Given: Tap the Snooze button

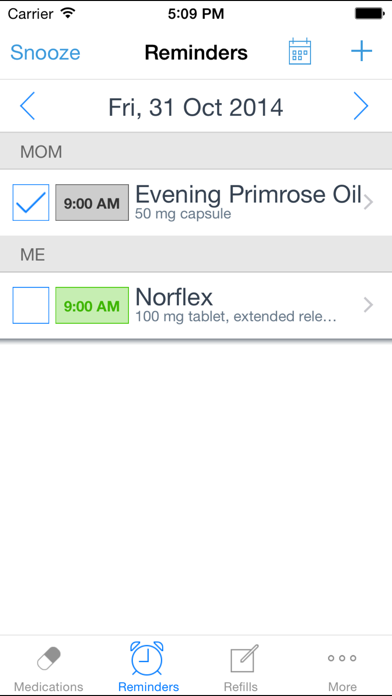Looking at the screenshot, I should [x=45, y=53].
